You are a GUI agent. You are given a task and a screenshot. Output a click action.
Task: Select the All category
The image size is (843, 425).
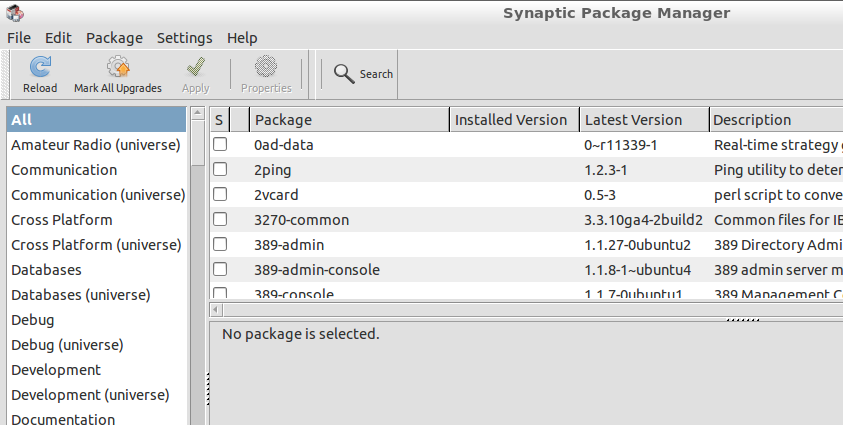pyautogui.click(x=96, y=119)
